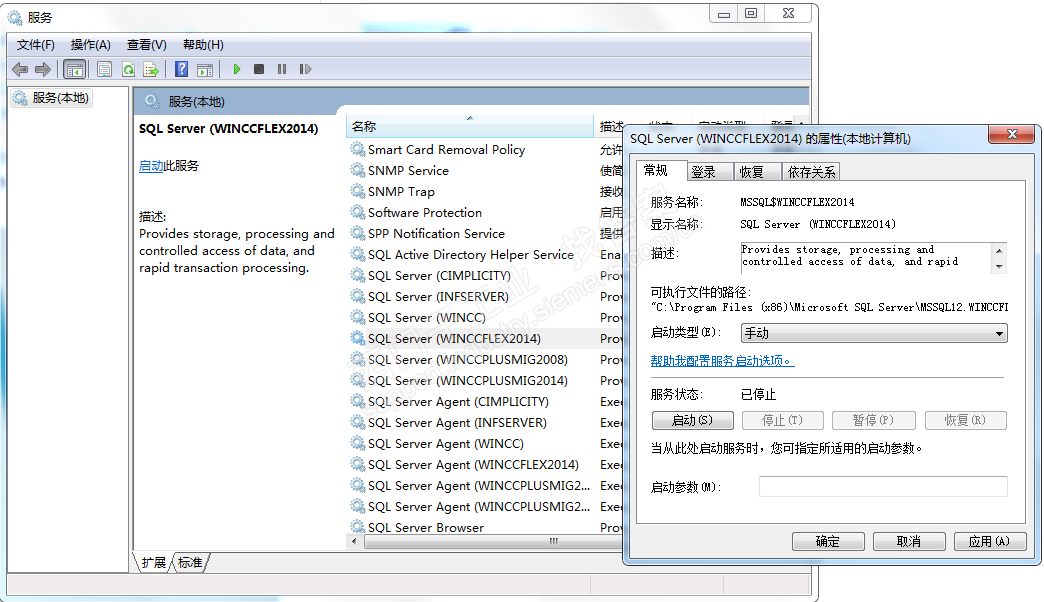The image size is (1044, 602).
Task: Click gear icon of SQL Server Agent (WINCC)
Action: (x=358, y=443)
